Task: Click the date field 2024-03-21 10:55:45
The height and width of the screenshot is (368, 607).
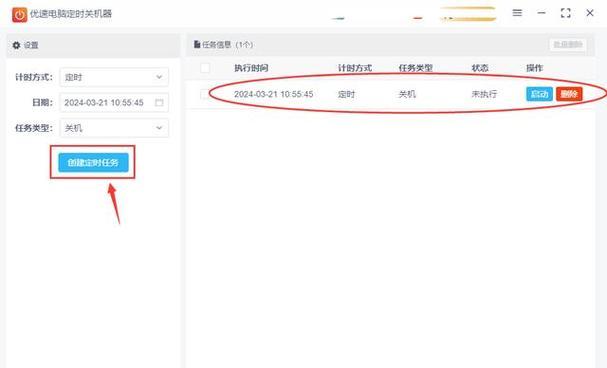Action: coord(114,103)
